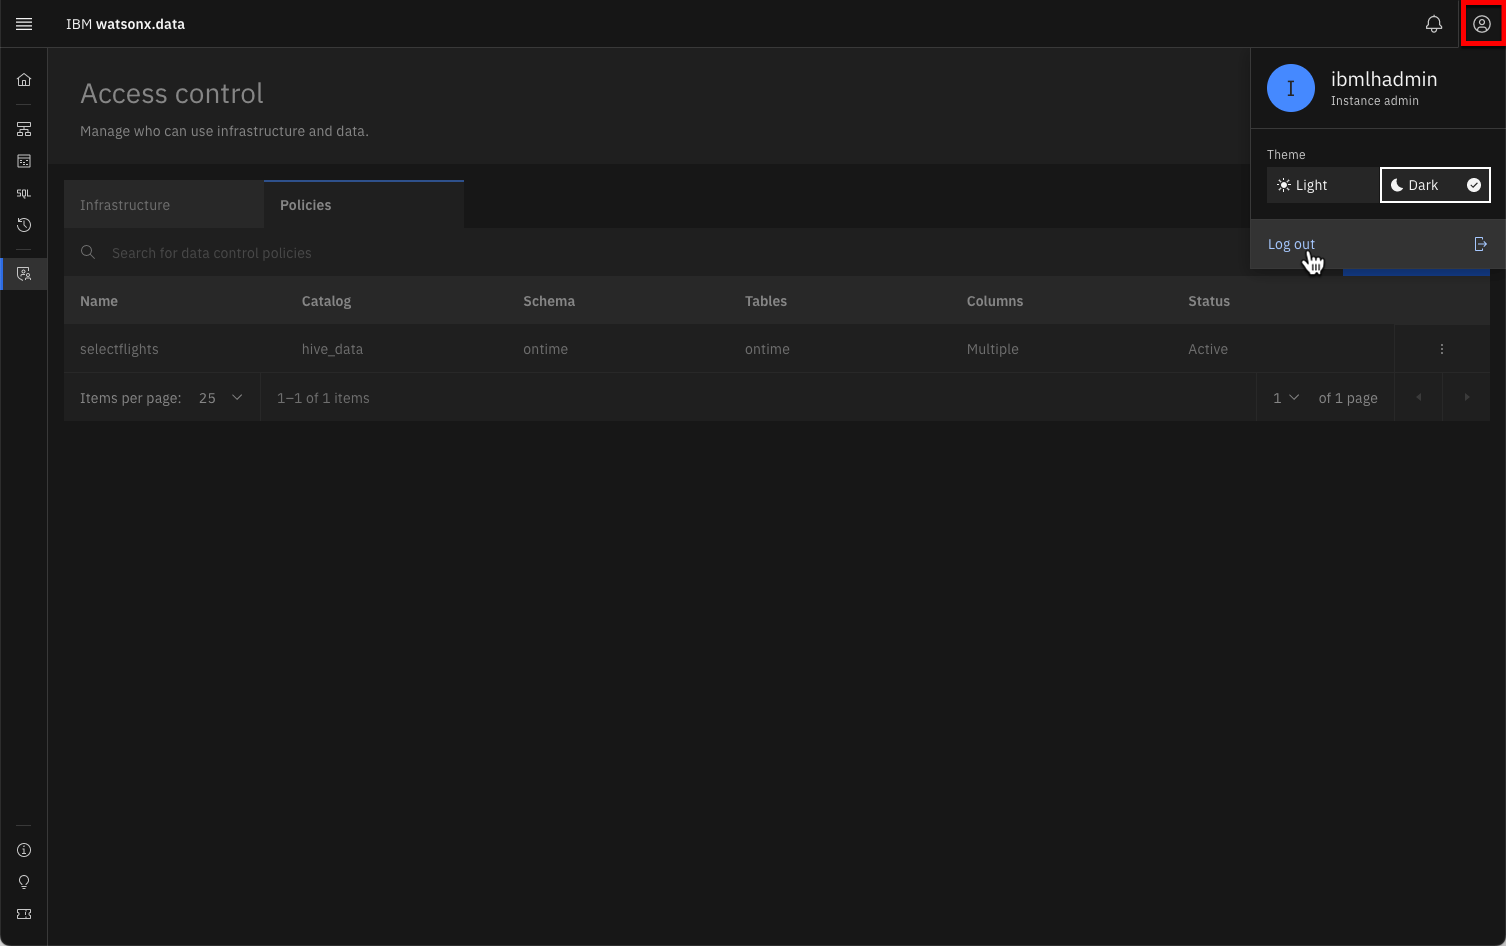Click the user profile icon

pos(1482,24)
